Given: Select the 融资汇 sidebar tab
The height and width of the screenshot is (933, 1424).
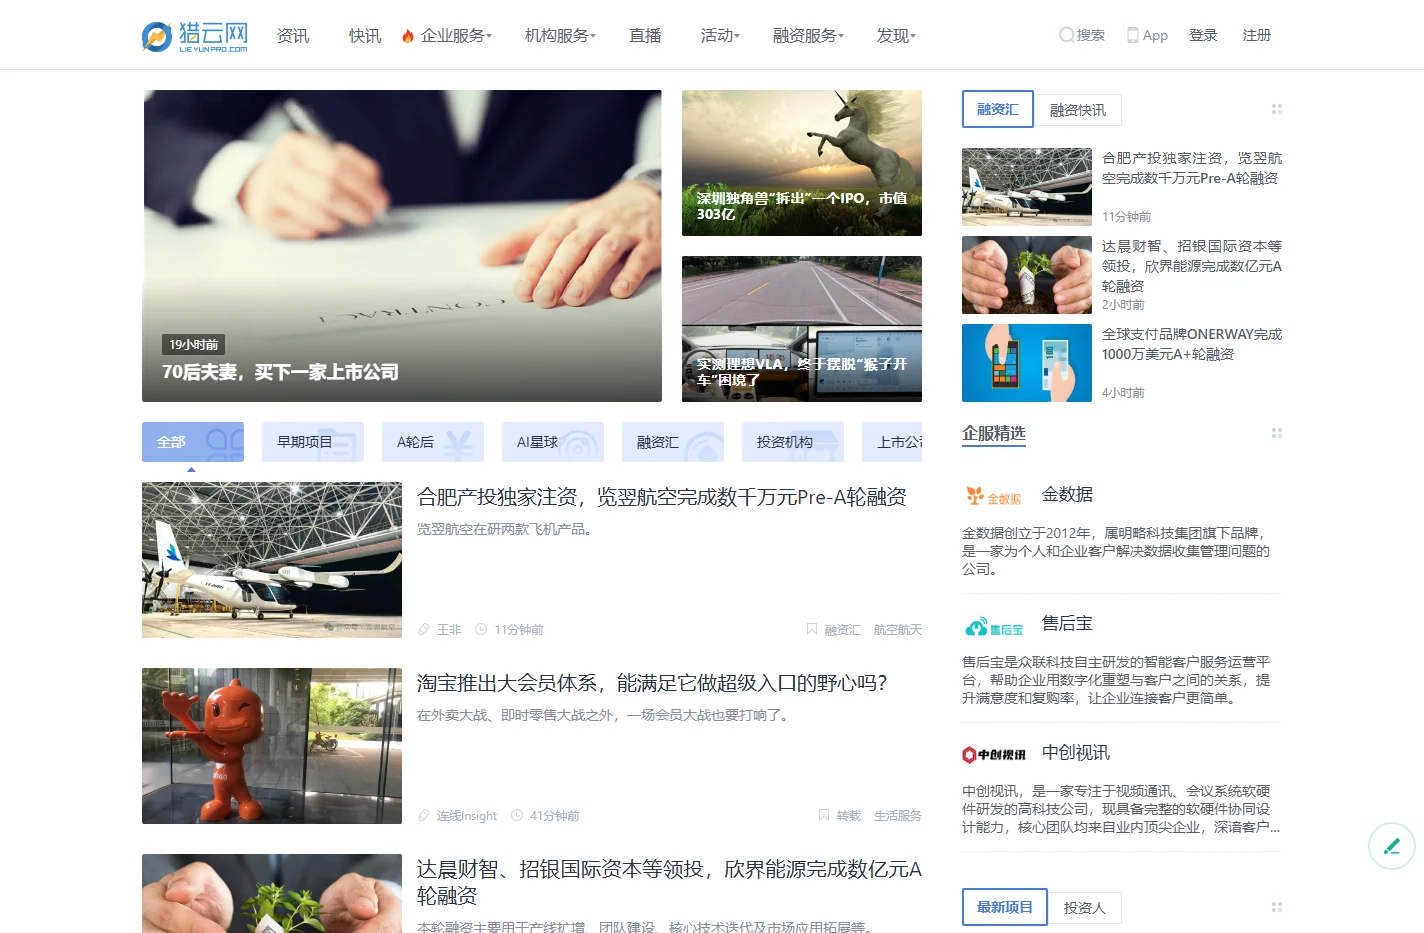Looking at the screenshot, I should pyautogui.click(x=998, y=109).
